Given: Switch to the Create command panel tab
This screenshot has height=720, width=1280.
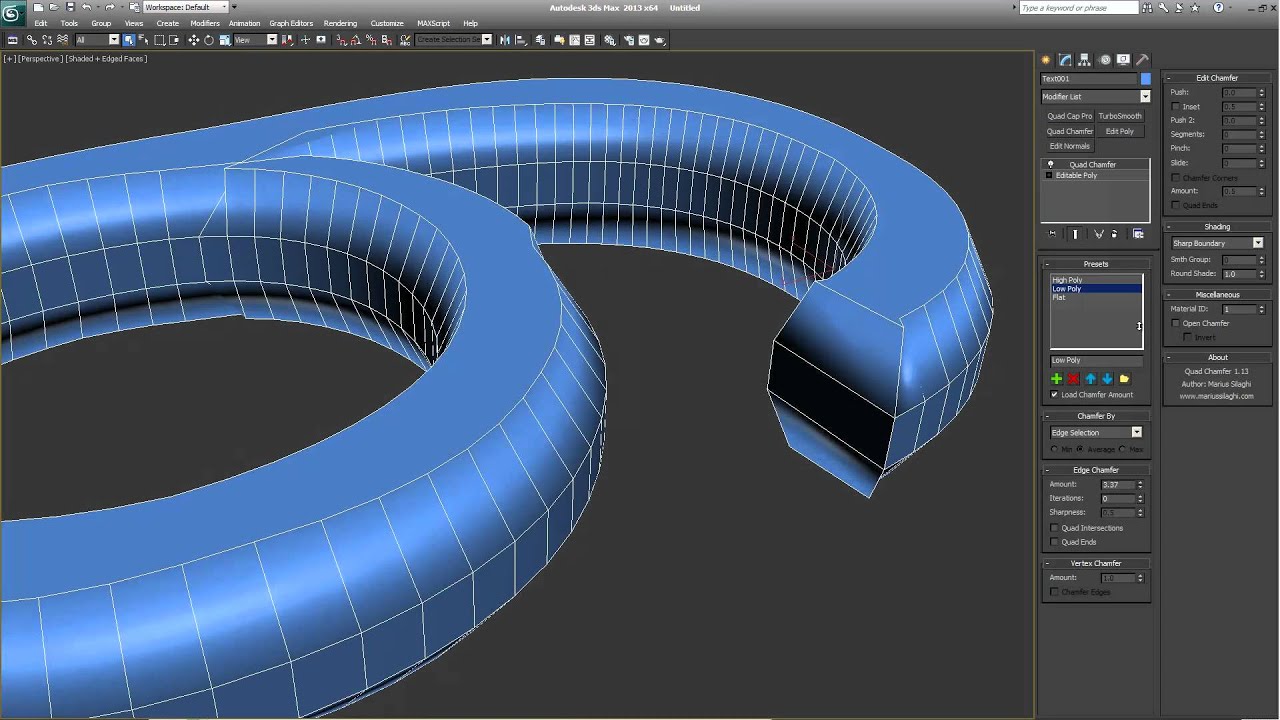Looking at the screenshot, I should point(1046,60).
